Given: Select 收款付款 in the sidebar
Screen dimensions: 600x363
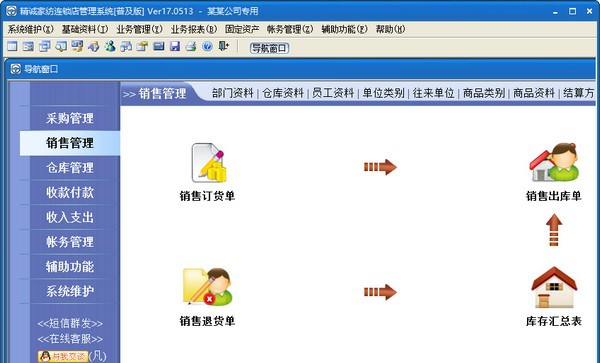Looking at the screenshot, I should tap(70, 192).
